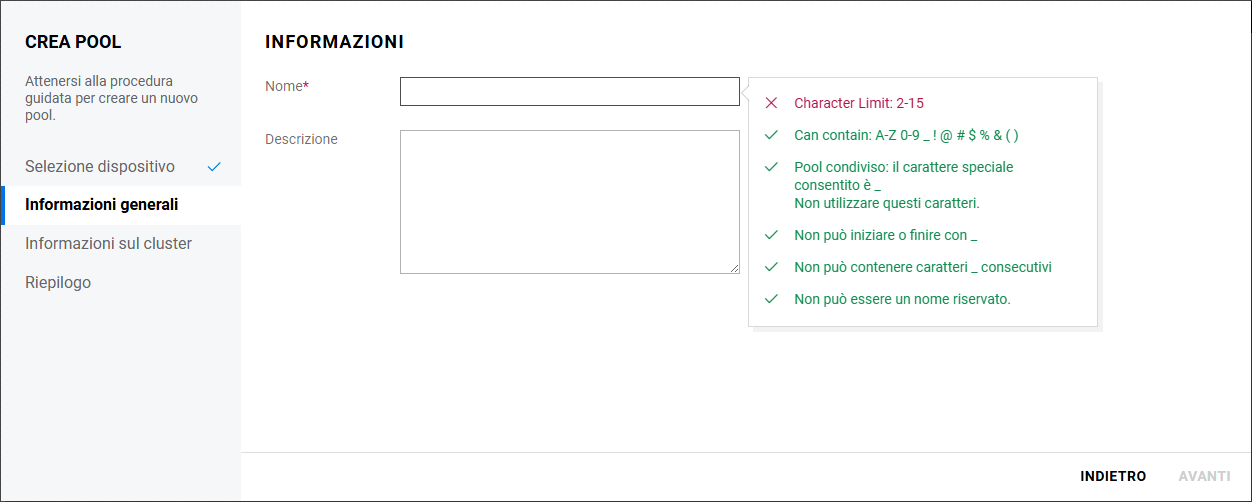
Task: Click checkmark beside consecutive characters rule
Action: click(x=771, y=267)
